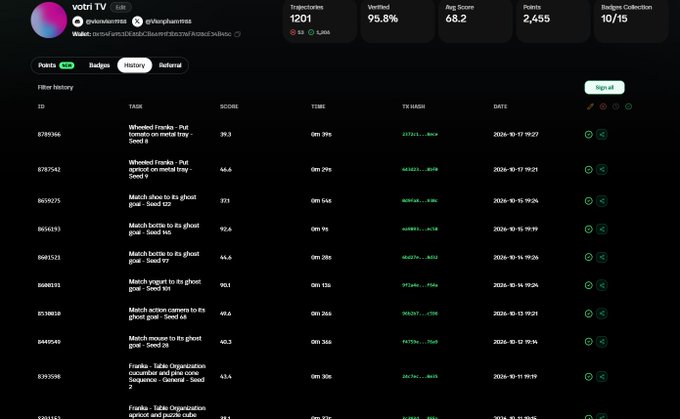The image size is (680, 419).
Task: Copy the wallet address
Action: click(x=238, y=34)
